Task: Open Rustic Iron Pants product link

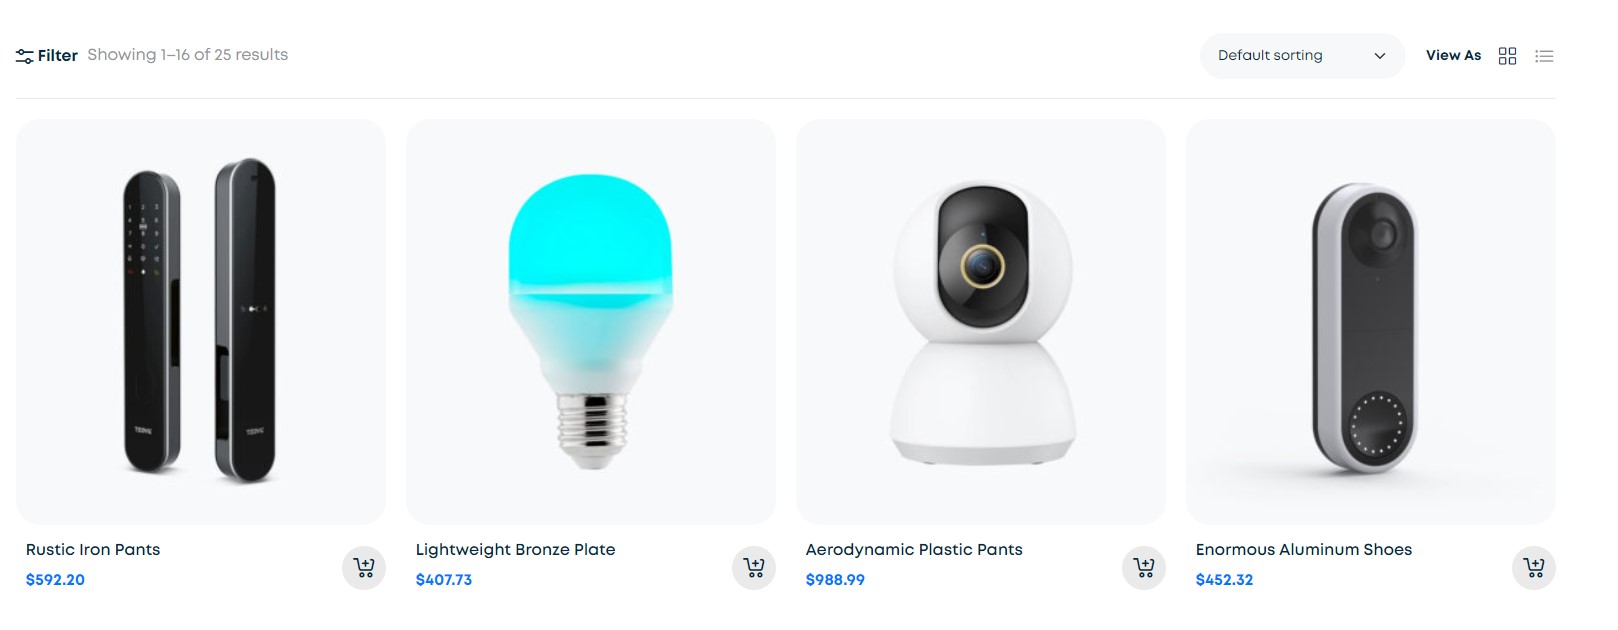Action: pos(93,549)
